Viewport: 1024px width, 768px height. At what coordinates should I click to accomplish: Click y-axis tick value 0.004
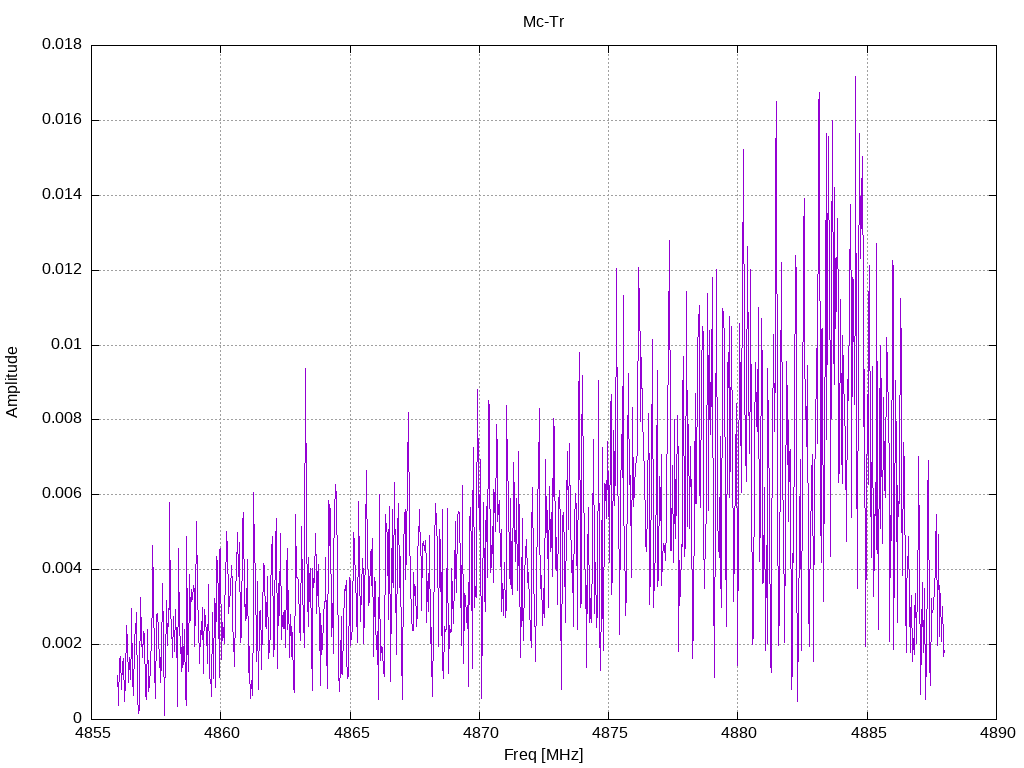tap(62, 569)
